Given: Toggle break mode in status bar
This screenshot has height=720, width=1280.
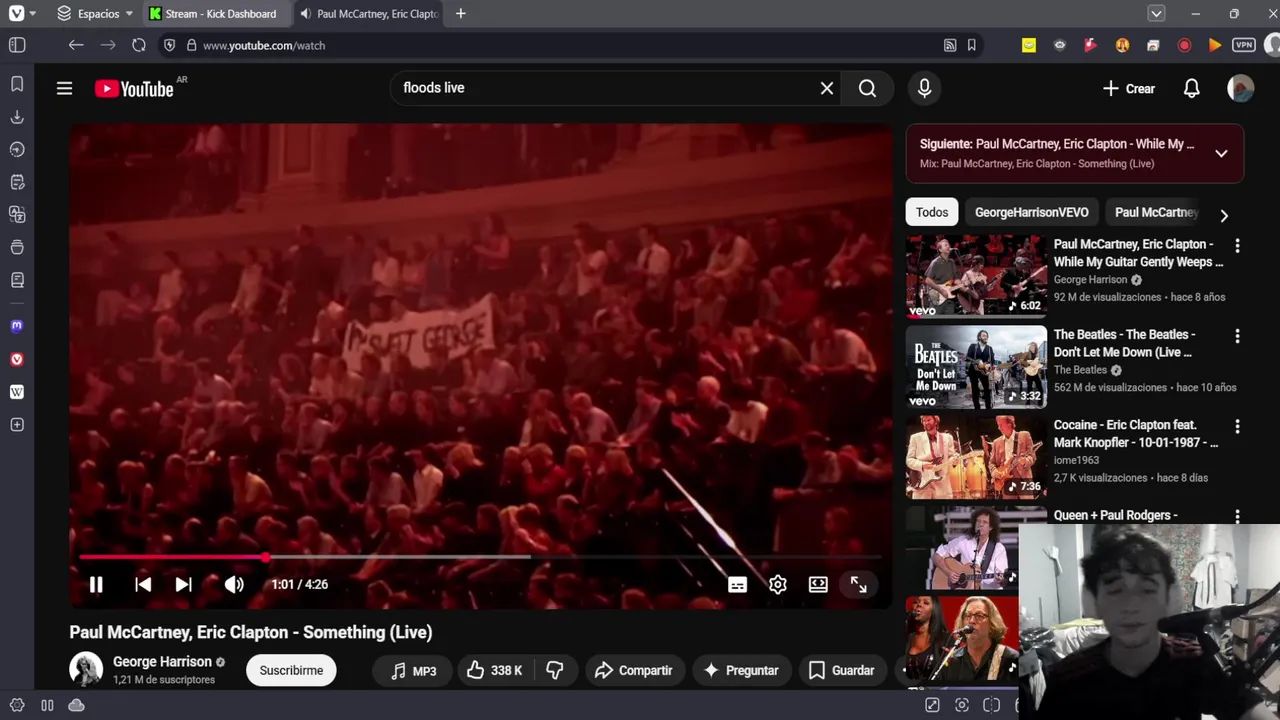Looking at the screenshot, I should (47, 705).
